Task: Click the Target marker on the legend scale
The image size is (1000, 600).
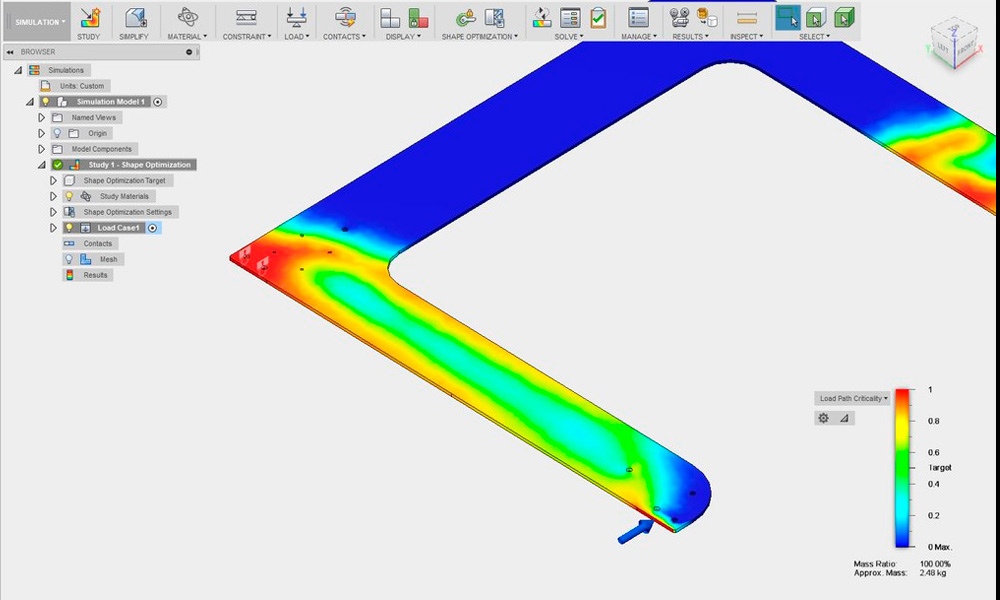Action: 940,467
